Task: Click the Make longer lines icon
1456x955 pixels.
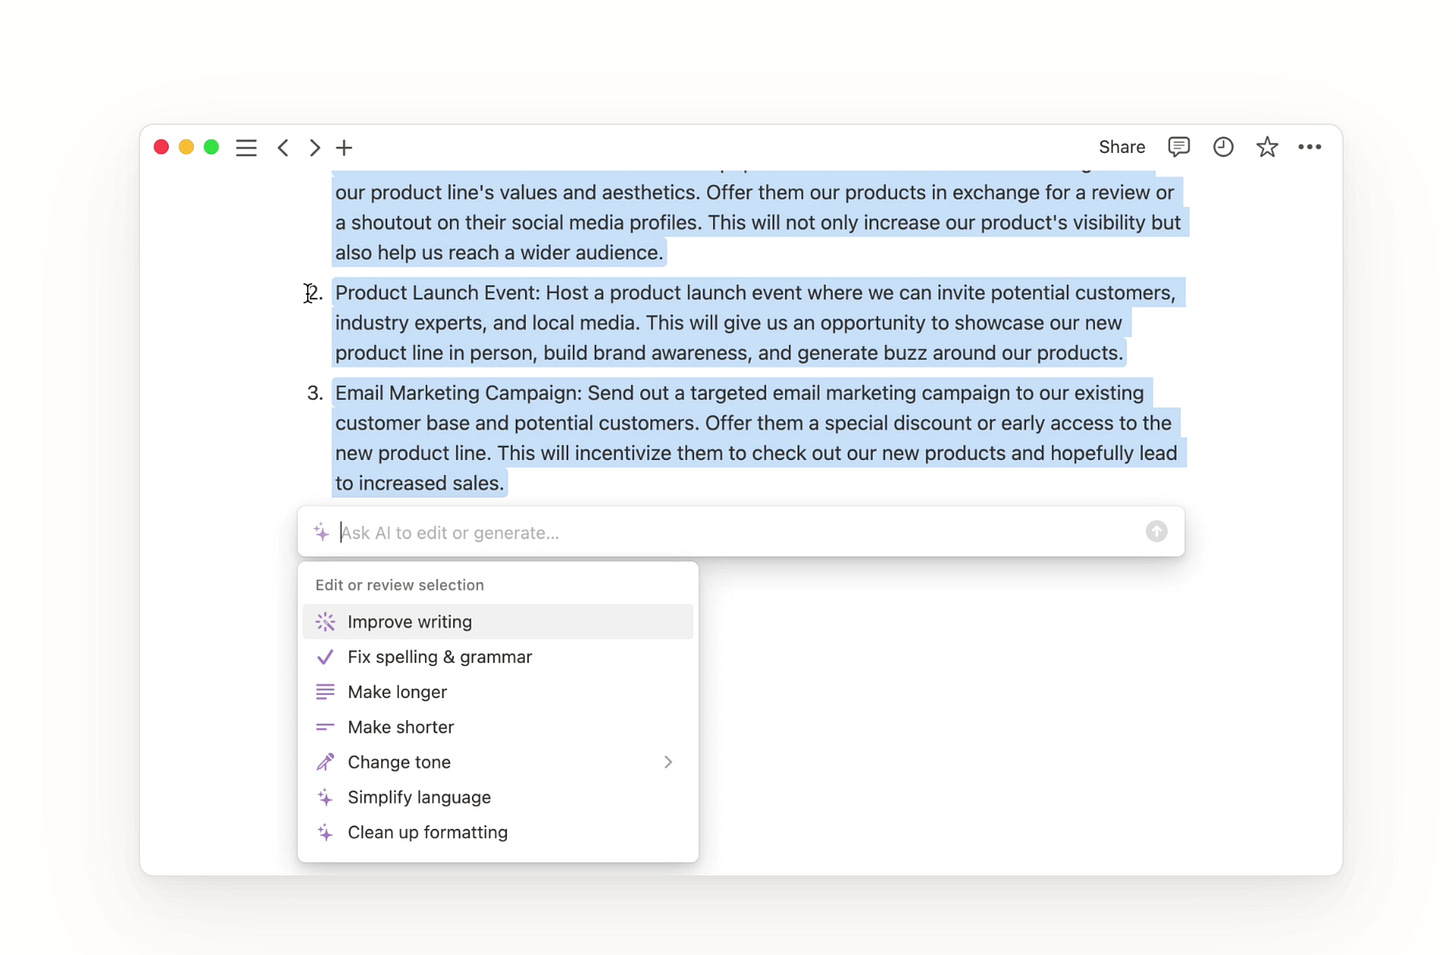Action: click(x=325, y=692)
